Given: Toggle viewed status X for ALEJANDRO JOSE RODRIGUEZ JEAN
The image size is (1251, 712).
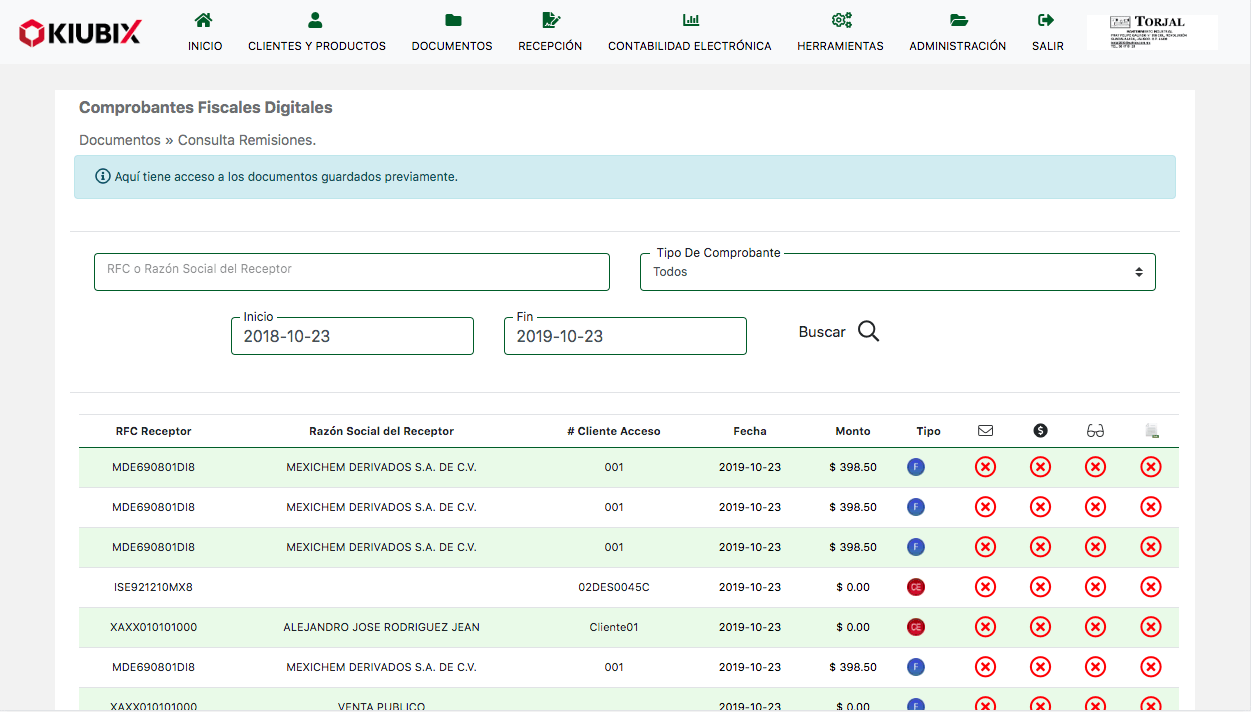Looking at the screenshot, I should coord(1095,627).
